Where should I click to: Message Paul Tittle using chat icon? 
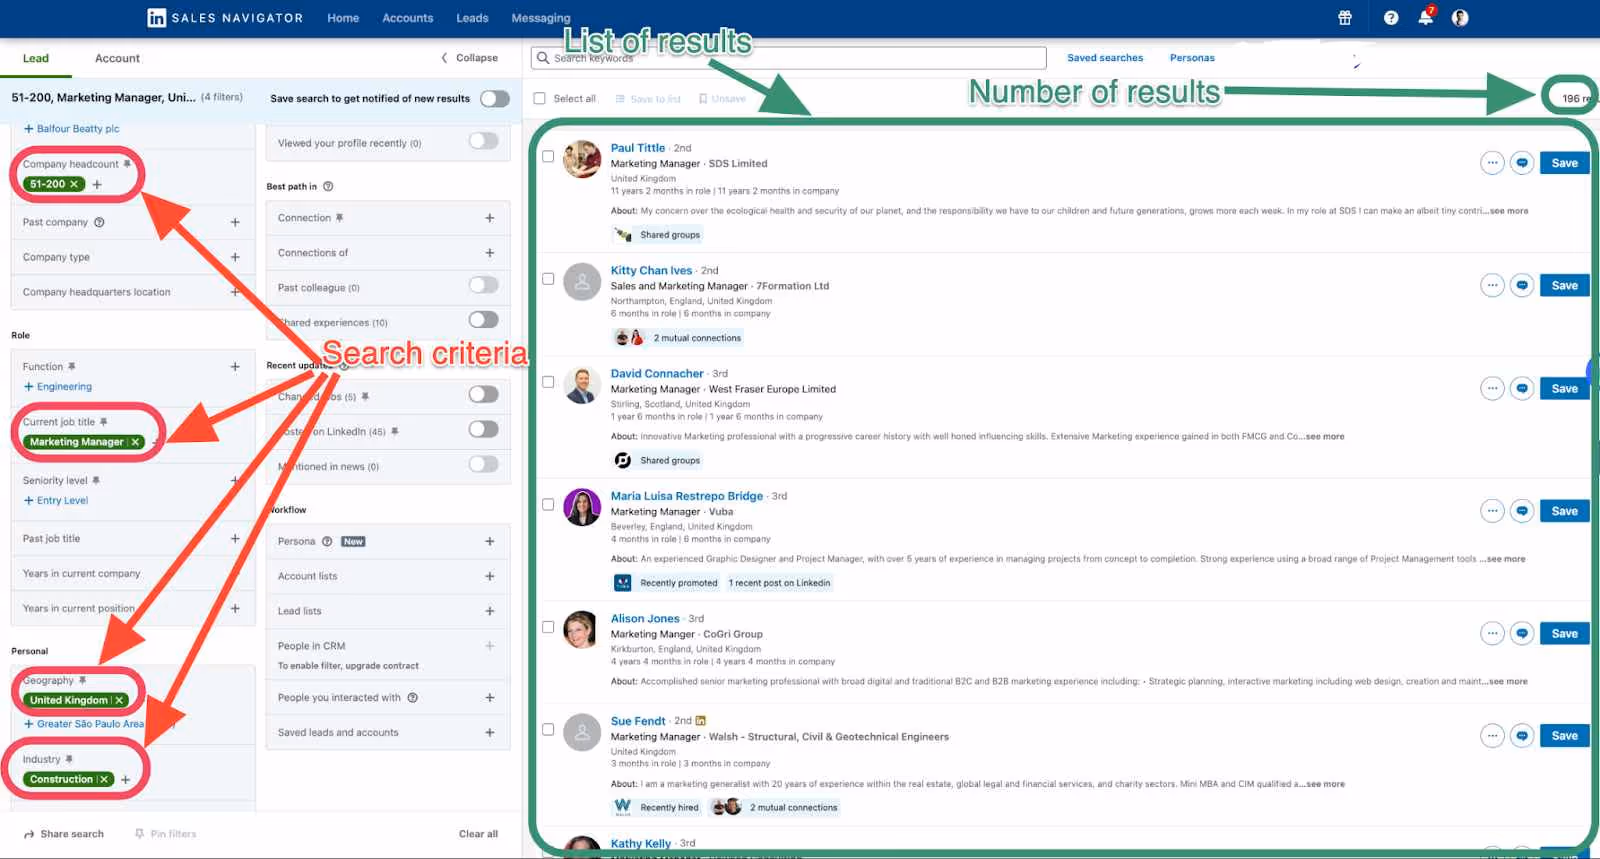(x=1522, y=163)
